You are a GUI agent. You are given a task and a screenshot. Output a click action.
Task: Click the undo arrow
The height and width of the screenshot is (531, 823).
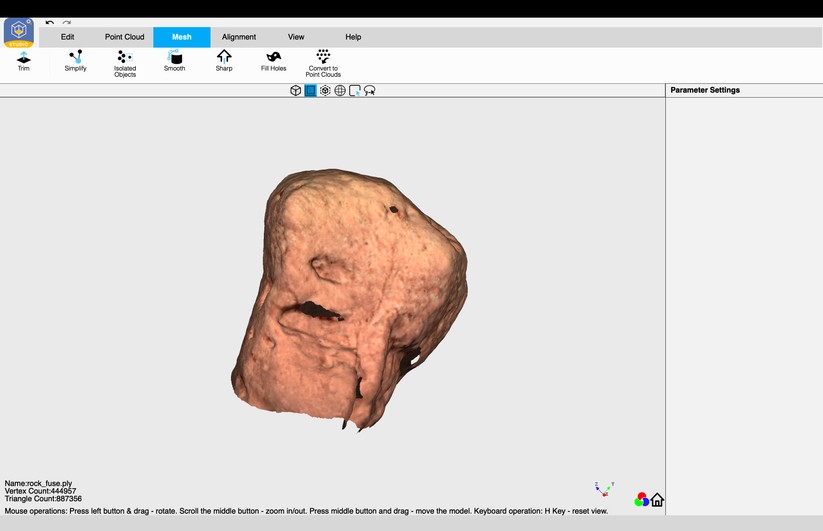pyautogui.click(x=50, y=23)
